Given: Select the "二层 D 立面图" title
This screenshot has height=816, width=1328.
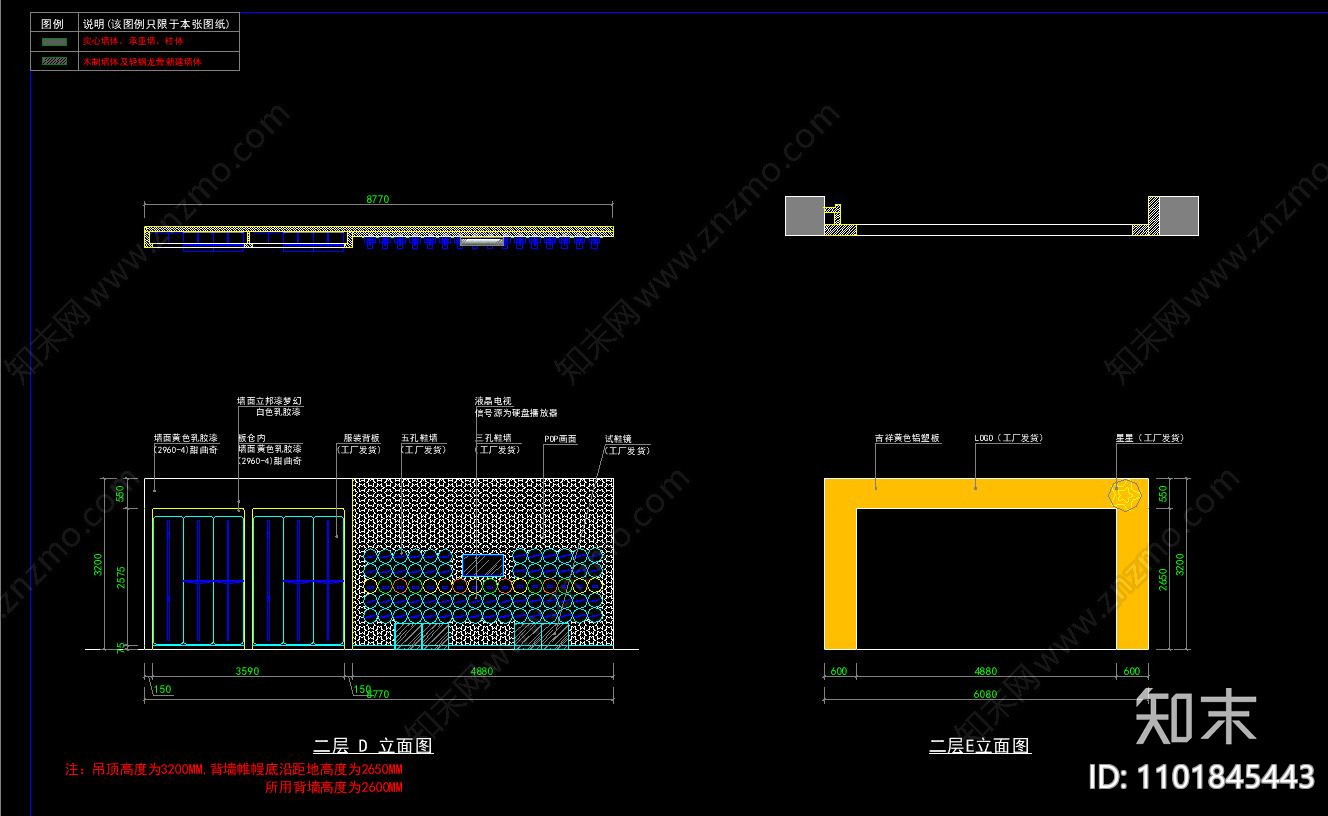Looking at the screenshot, I should click(x=373, y=746).
